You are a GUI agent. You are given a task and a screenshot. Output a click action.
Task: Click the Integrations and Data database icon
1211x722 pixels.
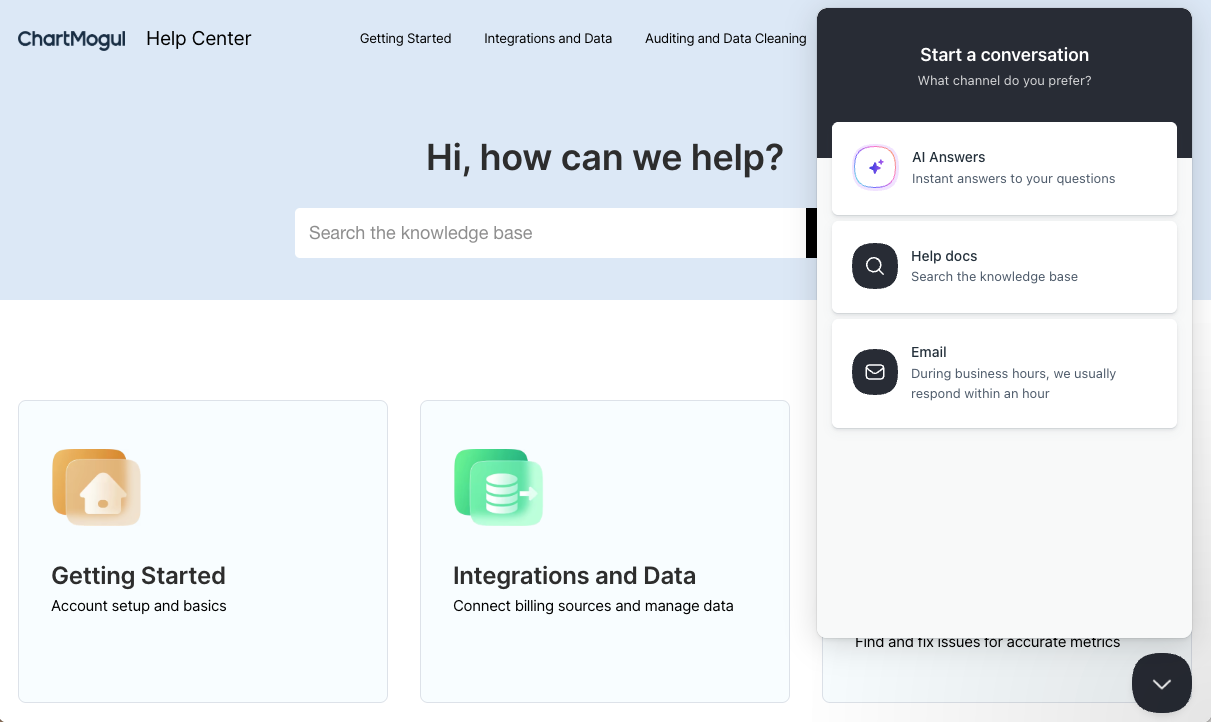coord(498,487)
